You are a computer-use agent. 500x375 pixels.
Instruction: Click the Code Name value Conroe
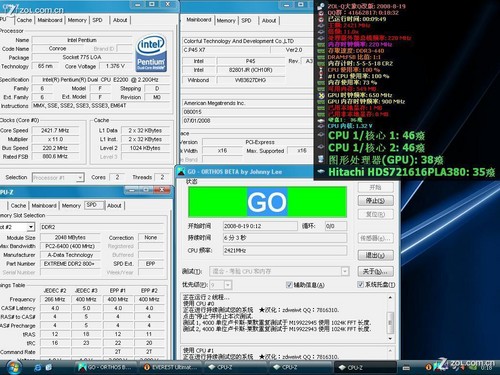pyautogui.click(x=57, y=49)
